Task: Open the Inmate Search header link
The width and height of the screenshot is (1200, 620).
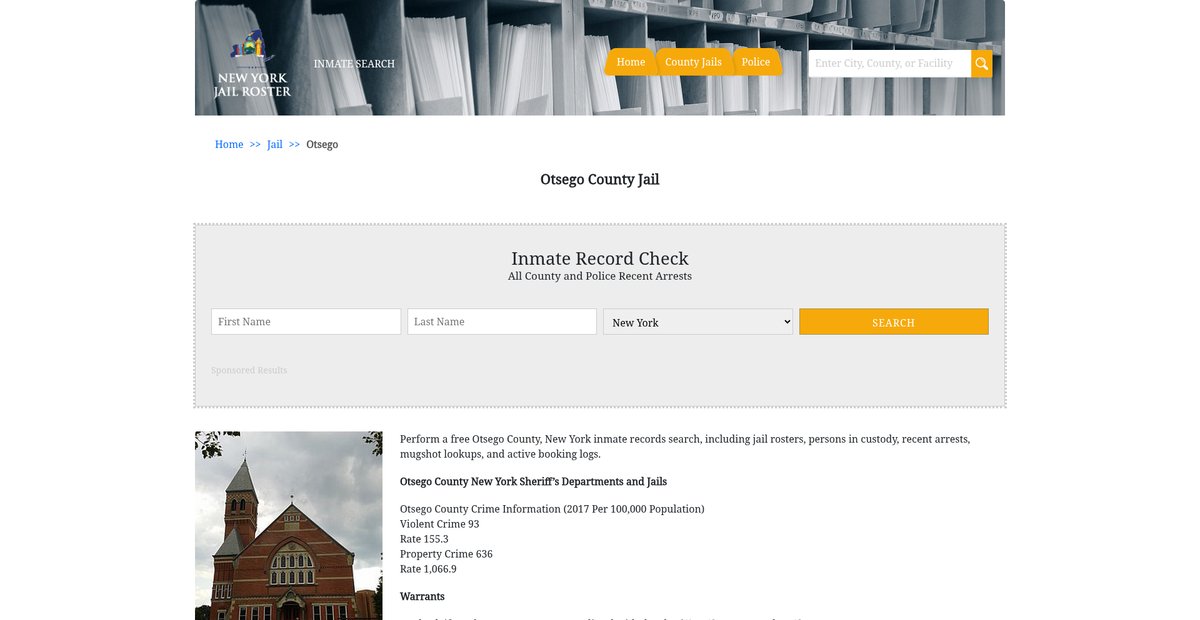Action: [x=354, y=64]
